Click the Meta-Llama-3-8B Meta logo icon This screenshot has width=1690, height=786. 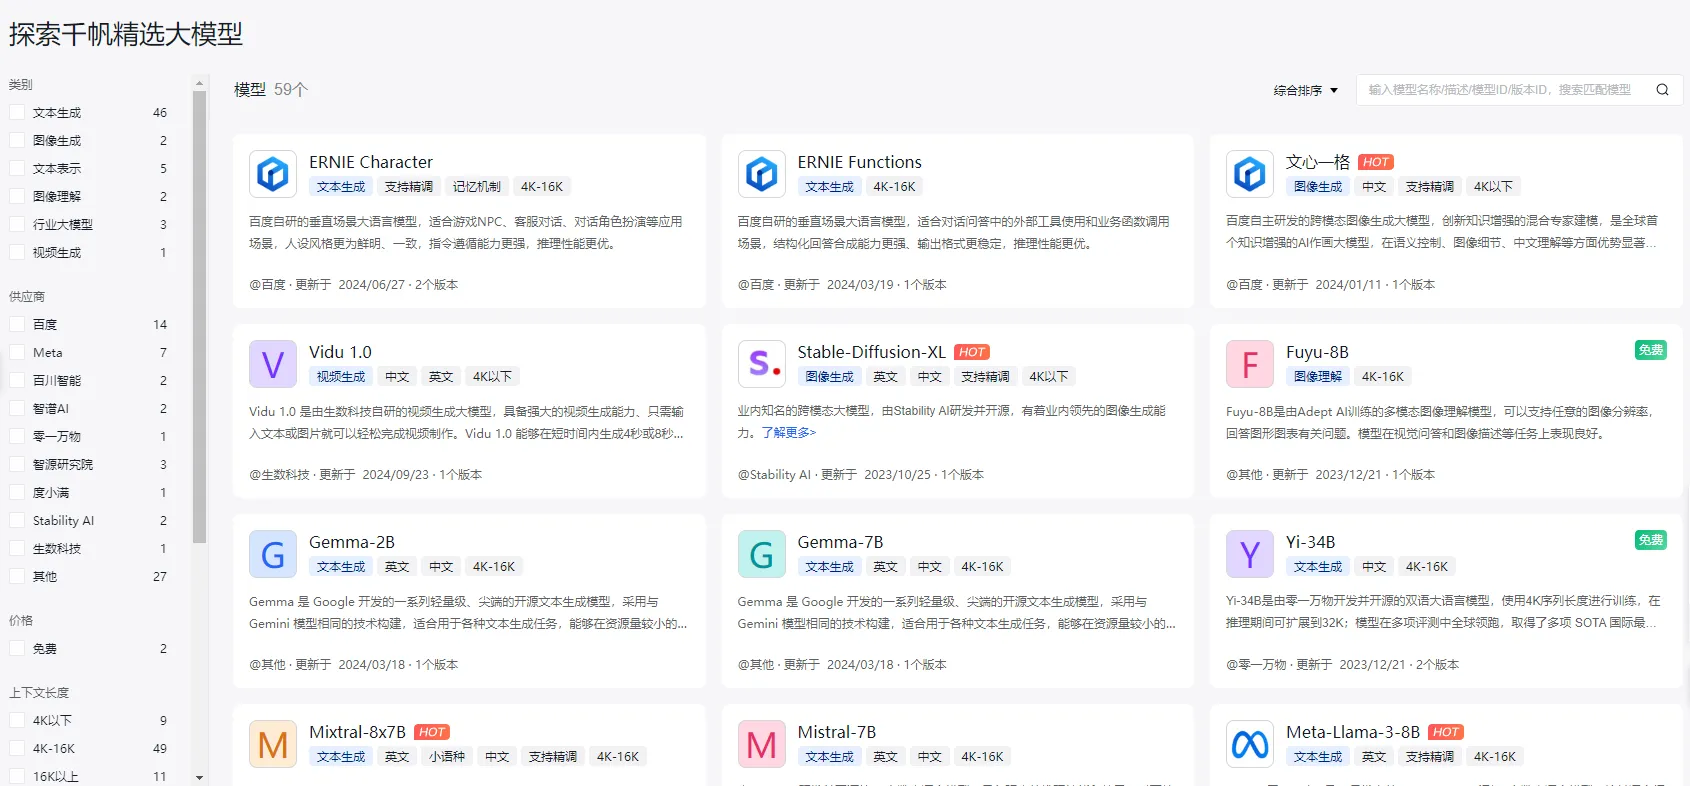coord(1250,744)
